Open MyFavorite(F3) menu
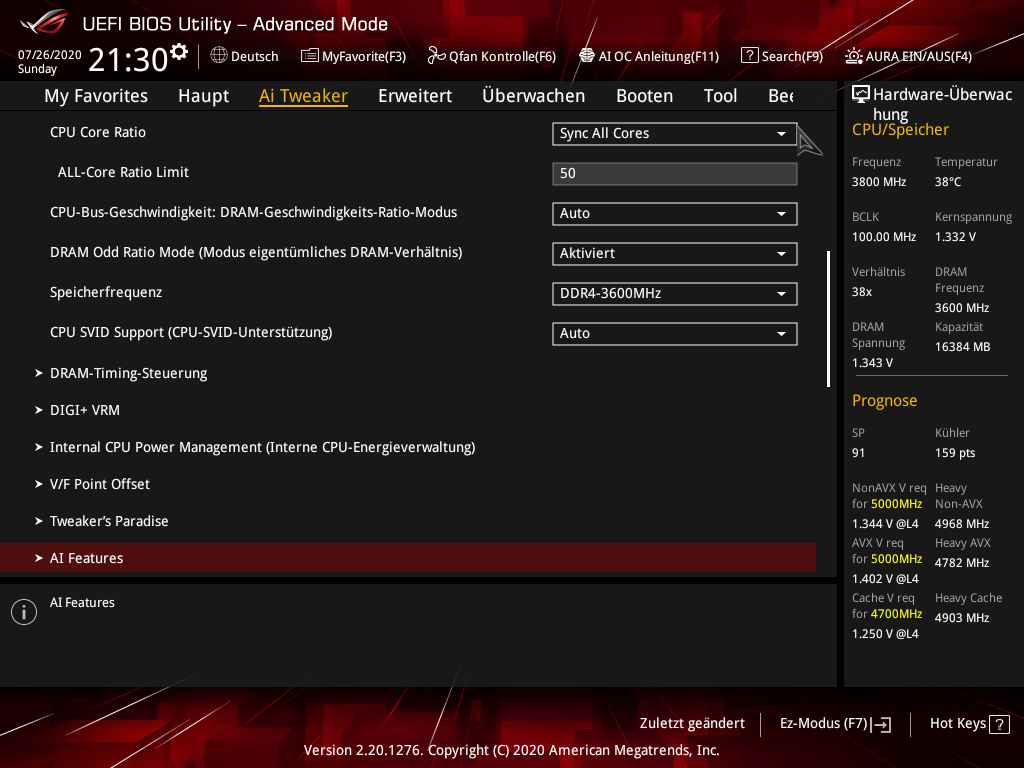1024x768 pixels. click(x=353, y=56)
